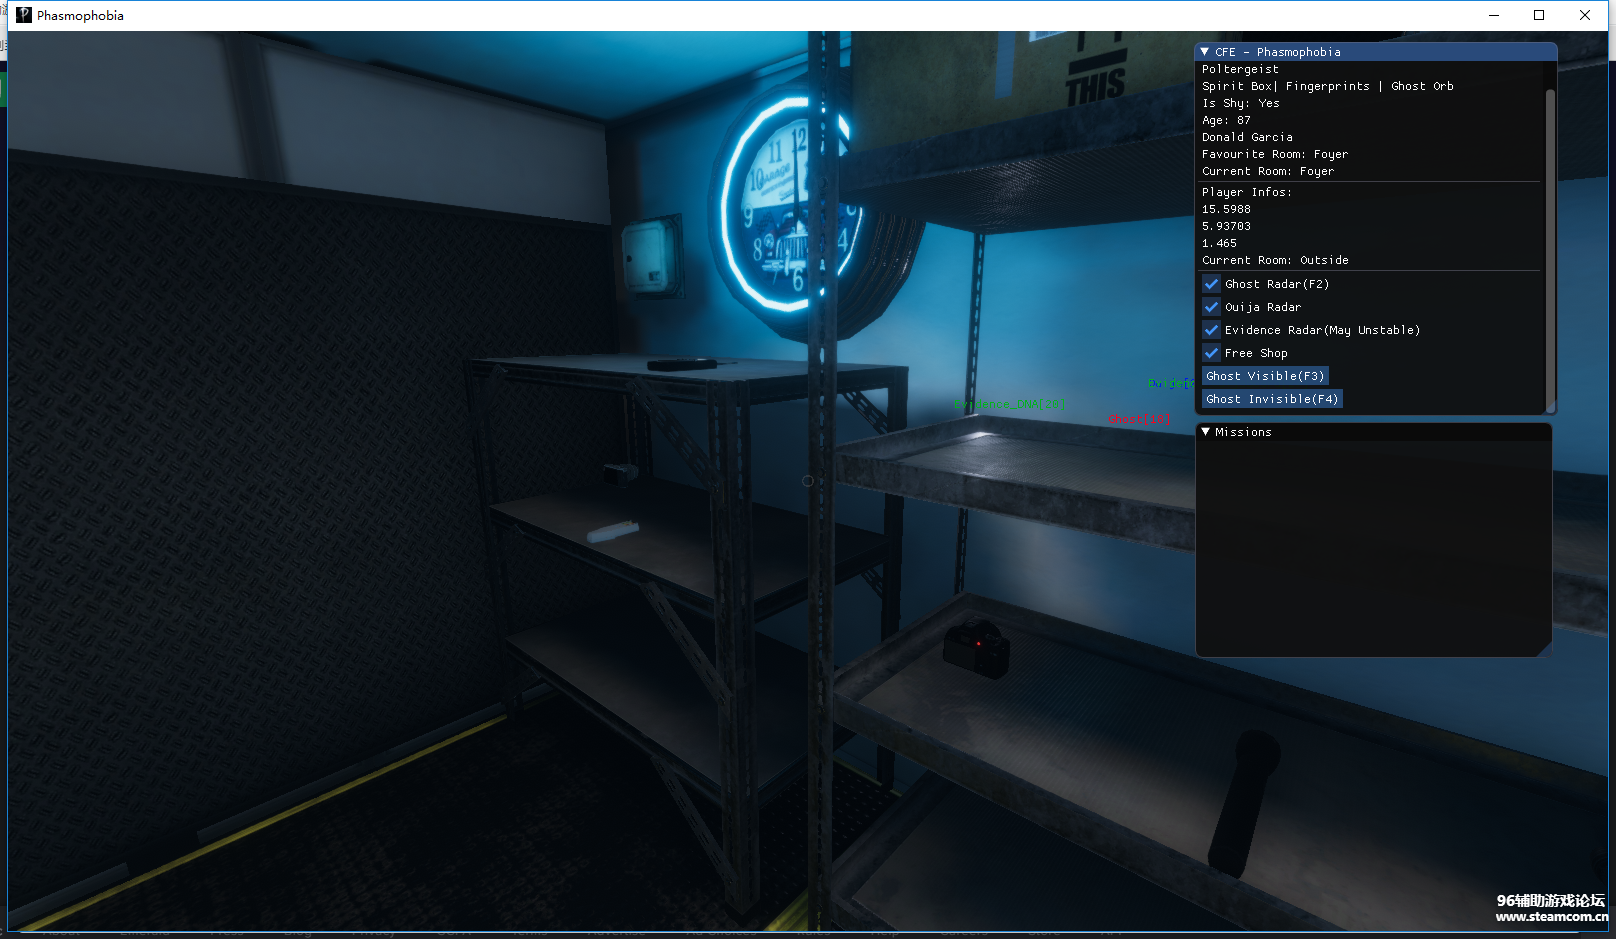Click the red Ghost radar label
Viewport: 1616px width, 939px height.
pyautogui.click(x=1139, y=419)
